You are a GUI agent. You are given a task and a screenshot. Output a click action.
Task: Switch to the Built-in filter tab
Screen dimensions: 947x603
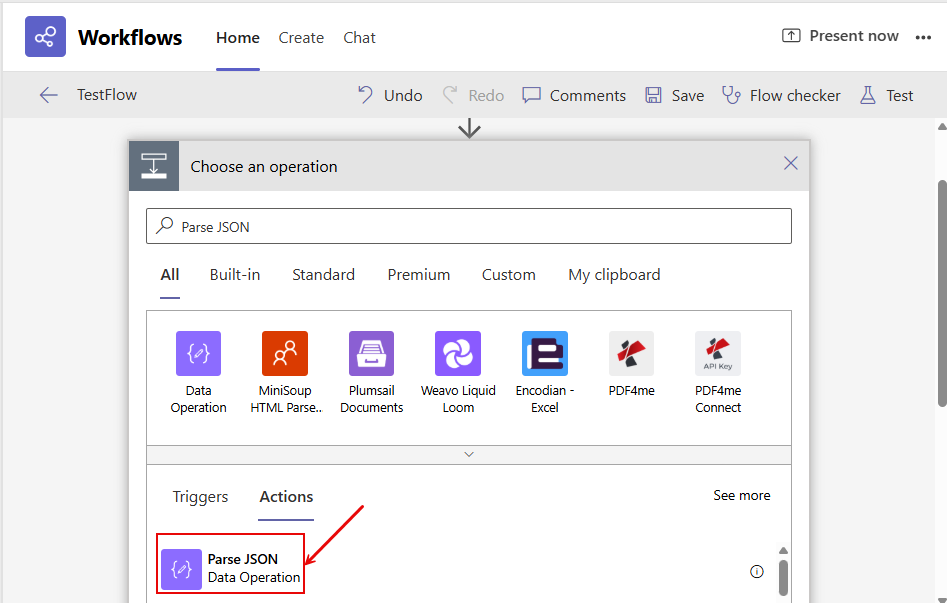235,275
